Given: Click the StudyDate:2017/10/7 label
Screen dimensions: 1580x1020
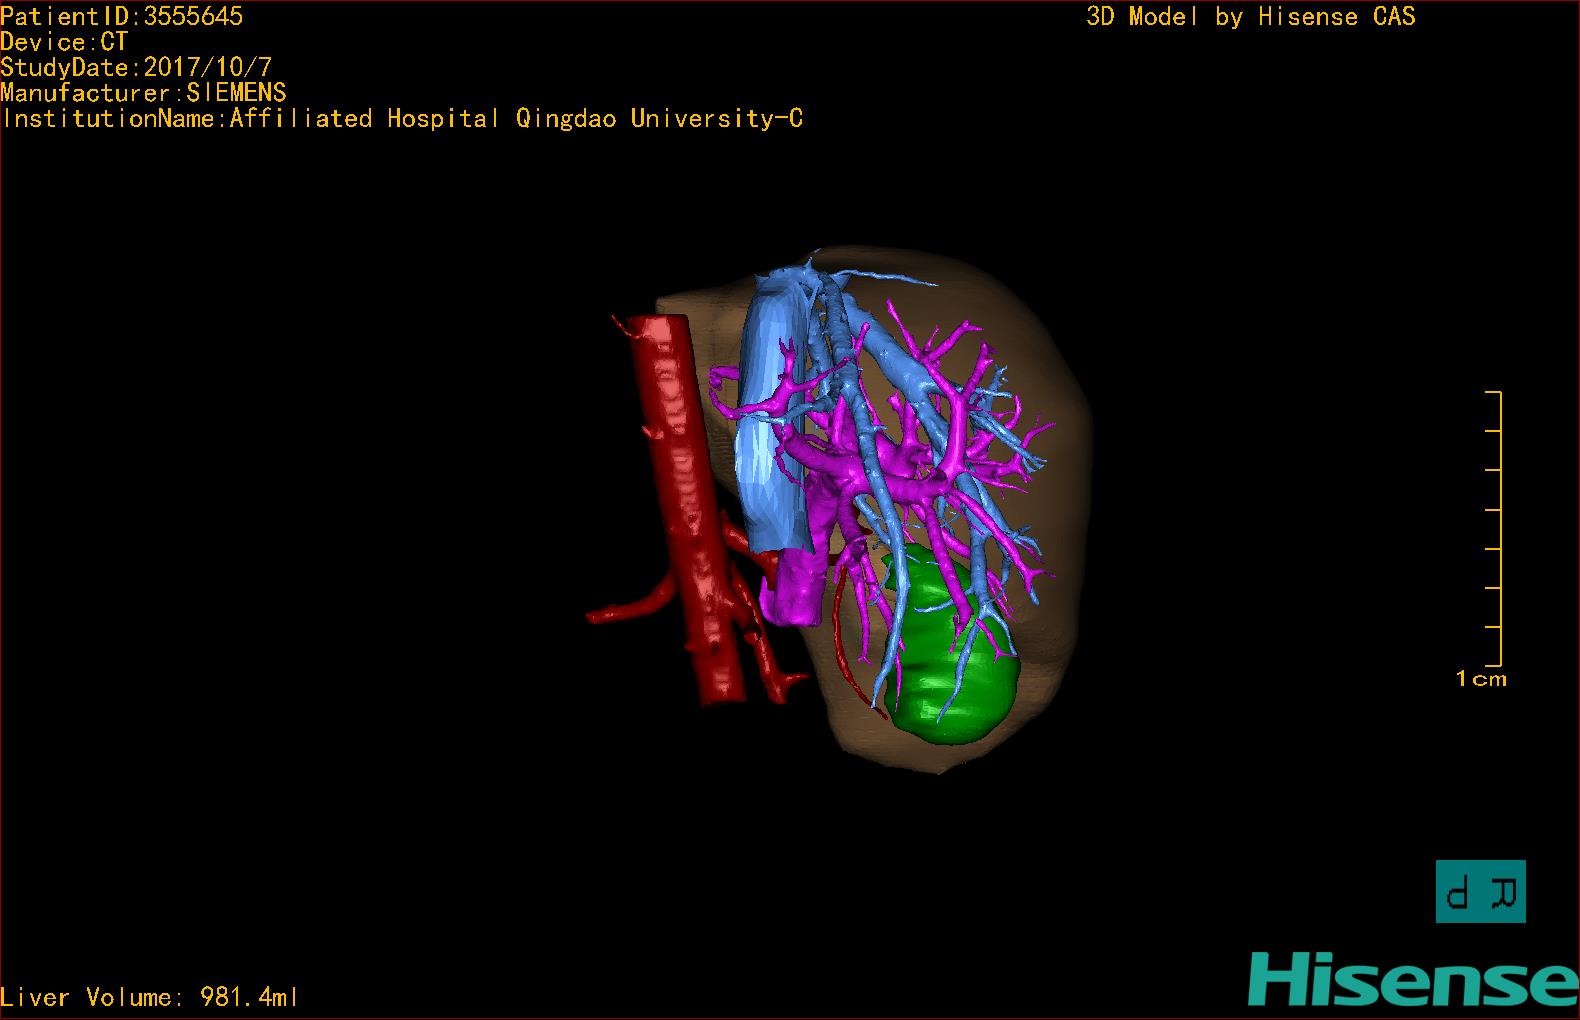Looking at the screenshot, I should (x=136, y=68).
